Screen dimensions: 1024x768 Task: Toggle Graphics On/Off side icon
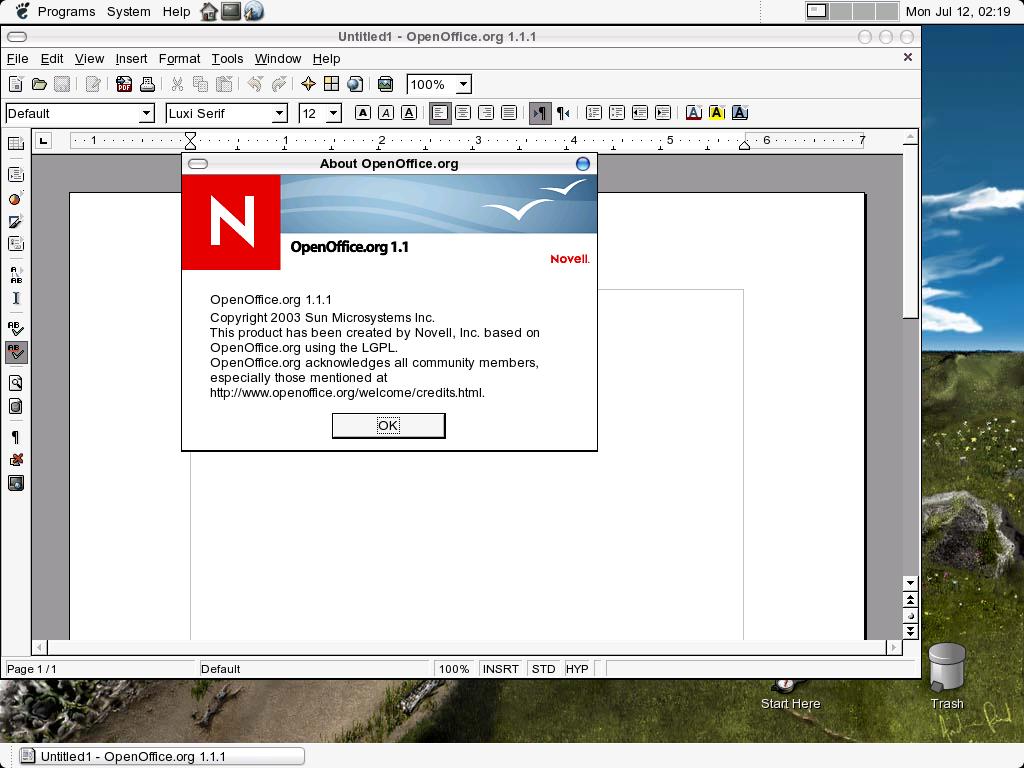pos(16,460)
